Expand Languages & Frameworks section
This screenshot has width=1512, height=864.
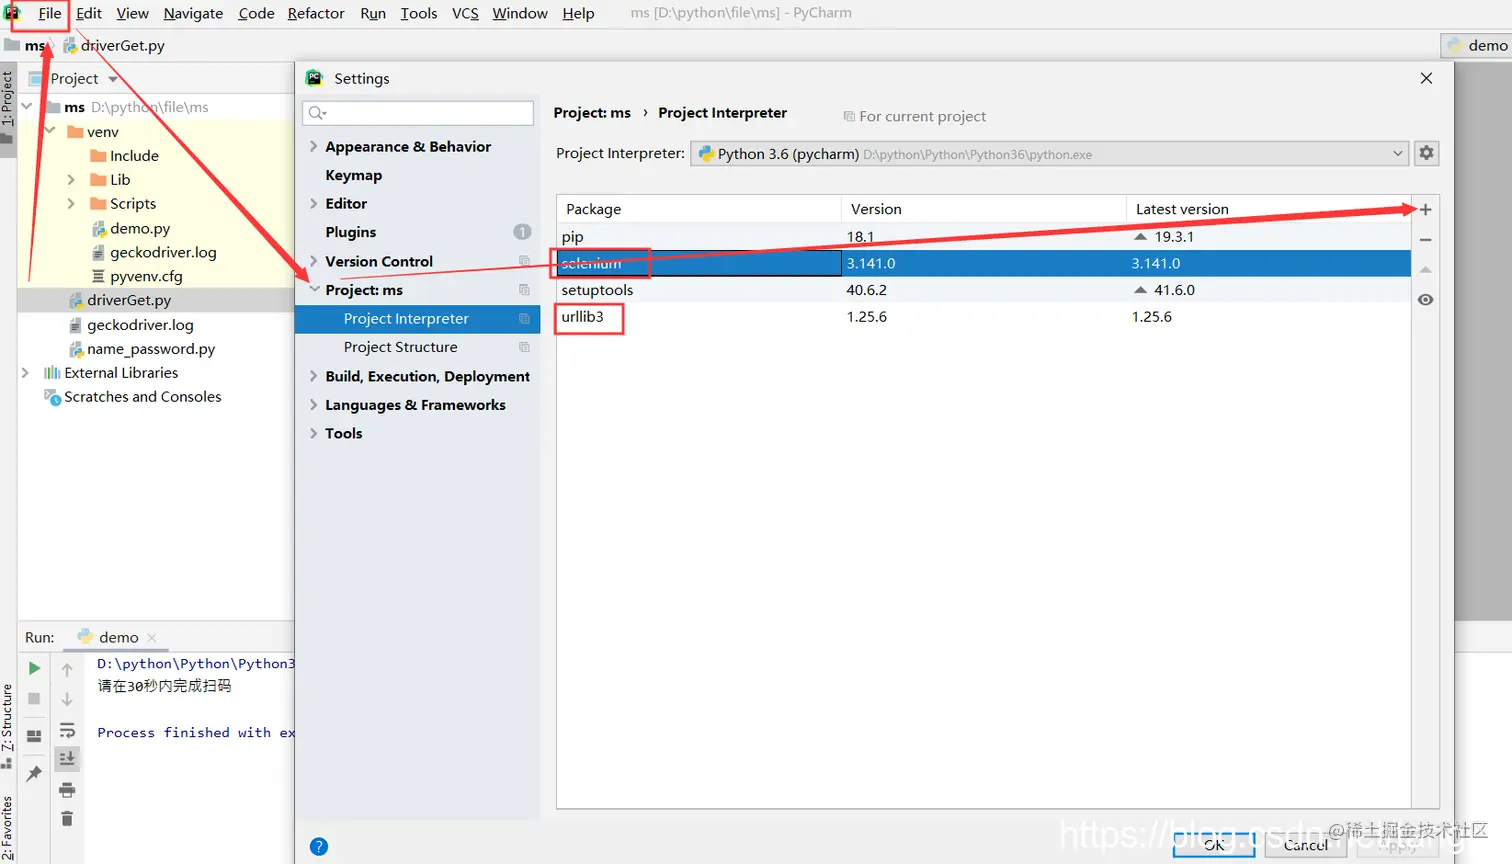(314, 405)
